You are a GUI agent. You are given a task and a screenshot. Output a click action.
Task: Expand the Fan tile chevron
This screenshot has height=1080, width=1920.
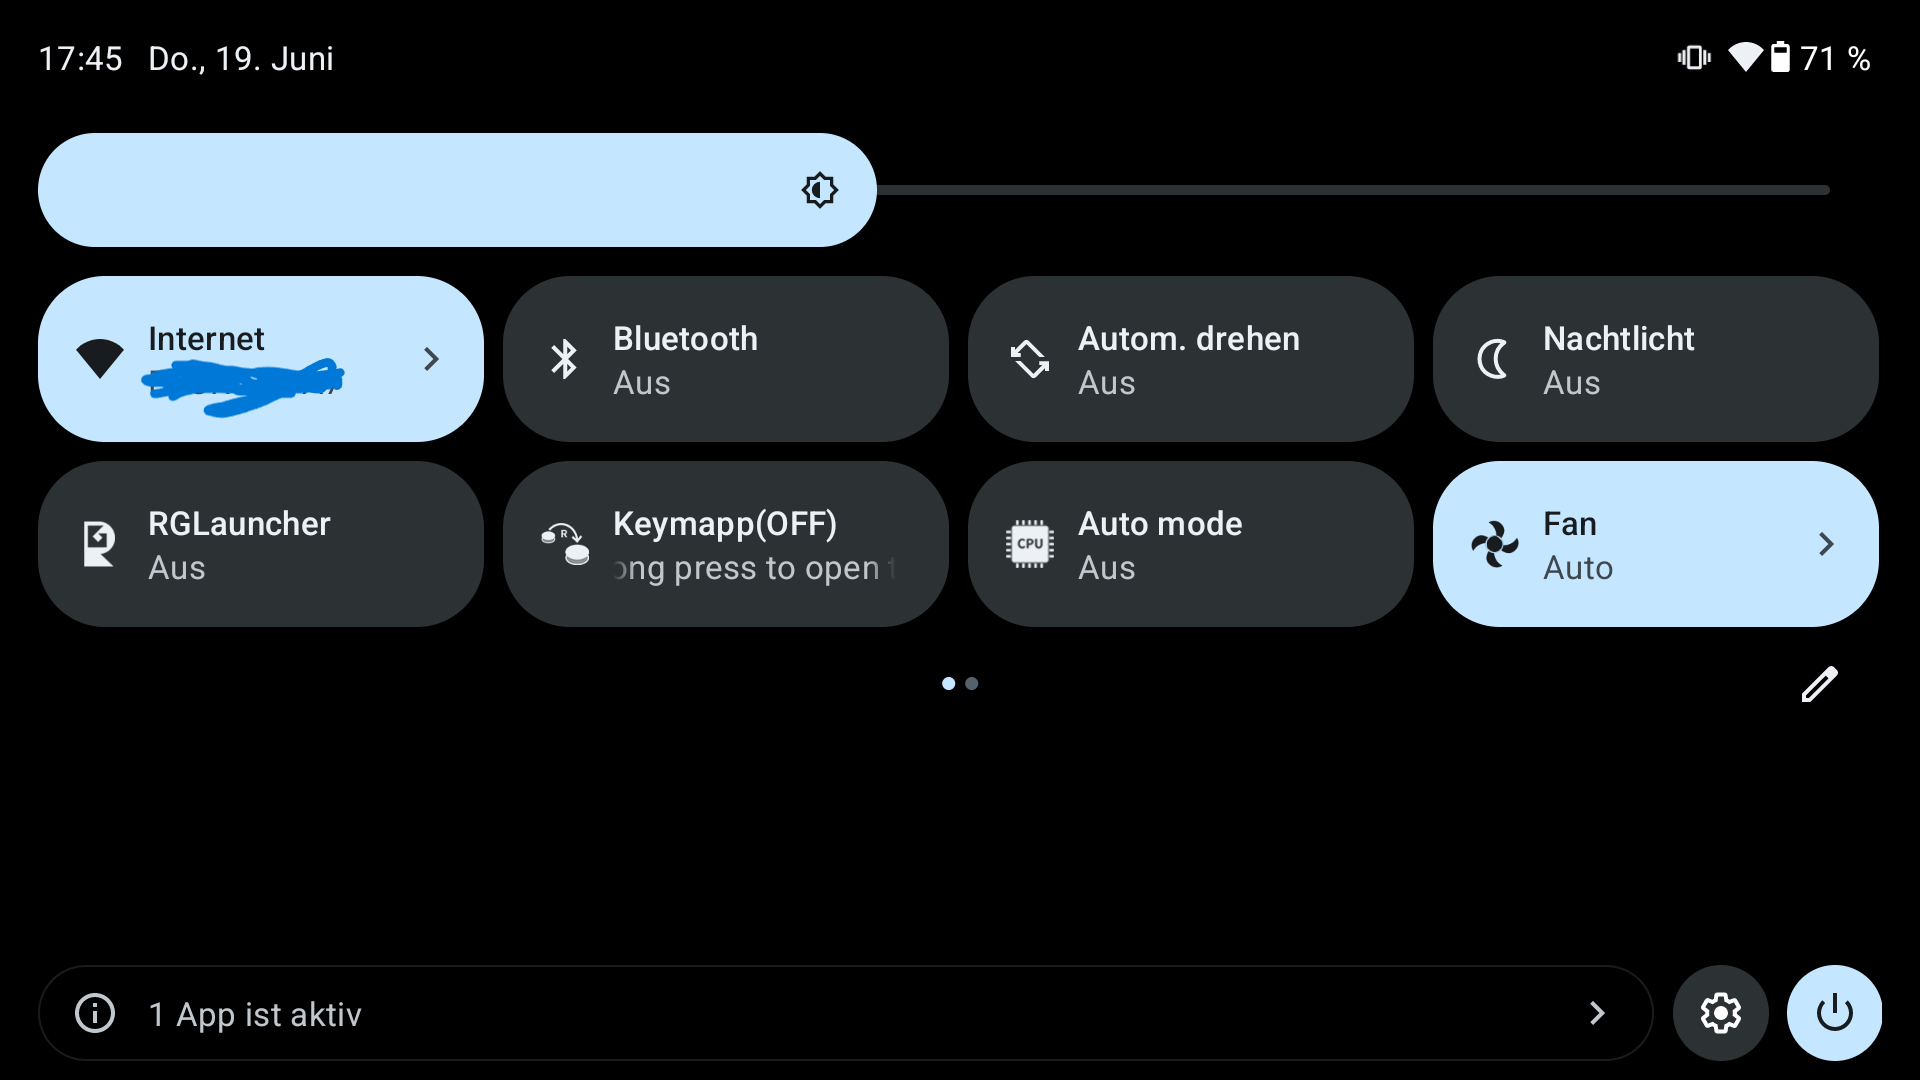[x=1826, y=544]
